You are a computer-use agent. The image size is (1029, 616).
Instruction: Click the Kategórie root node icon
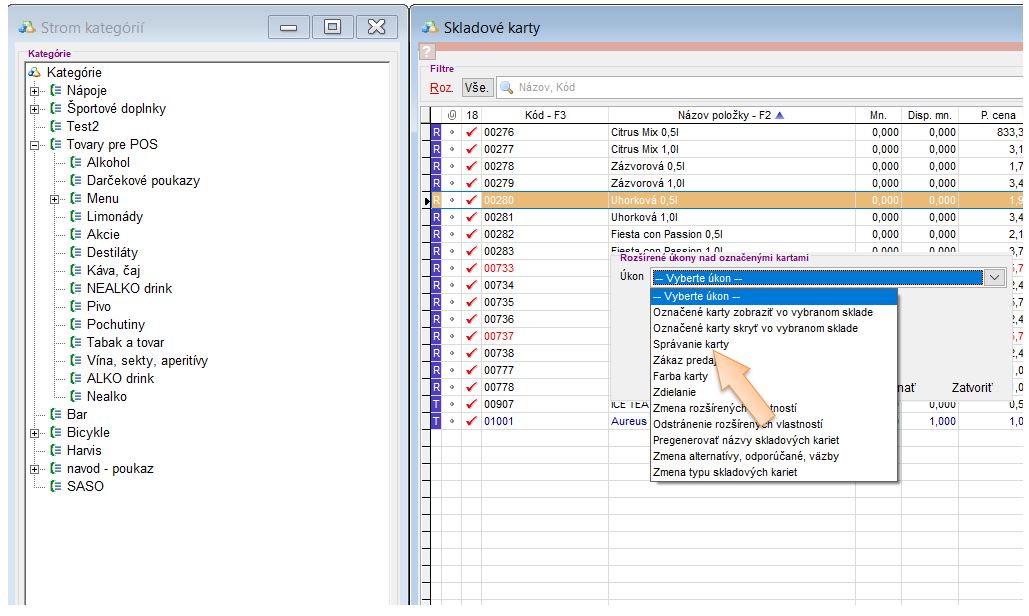(35, 72)
